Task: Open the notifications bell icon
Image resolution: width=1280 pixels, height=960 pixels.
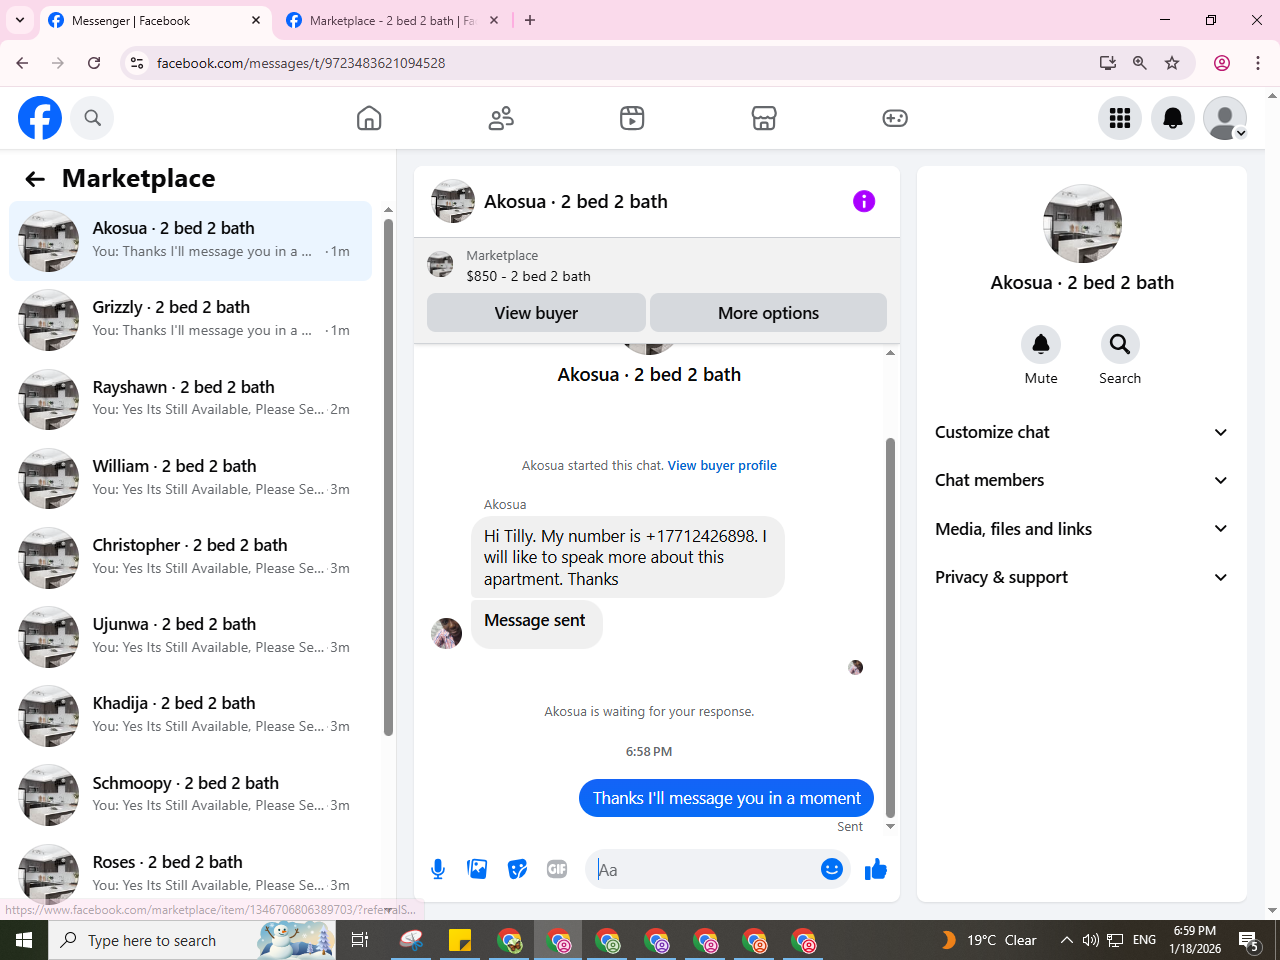Action: coord(1173,118)
